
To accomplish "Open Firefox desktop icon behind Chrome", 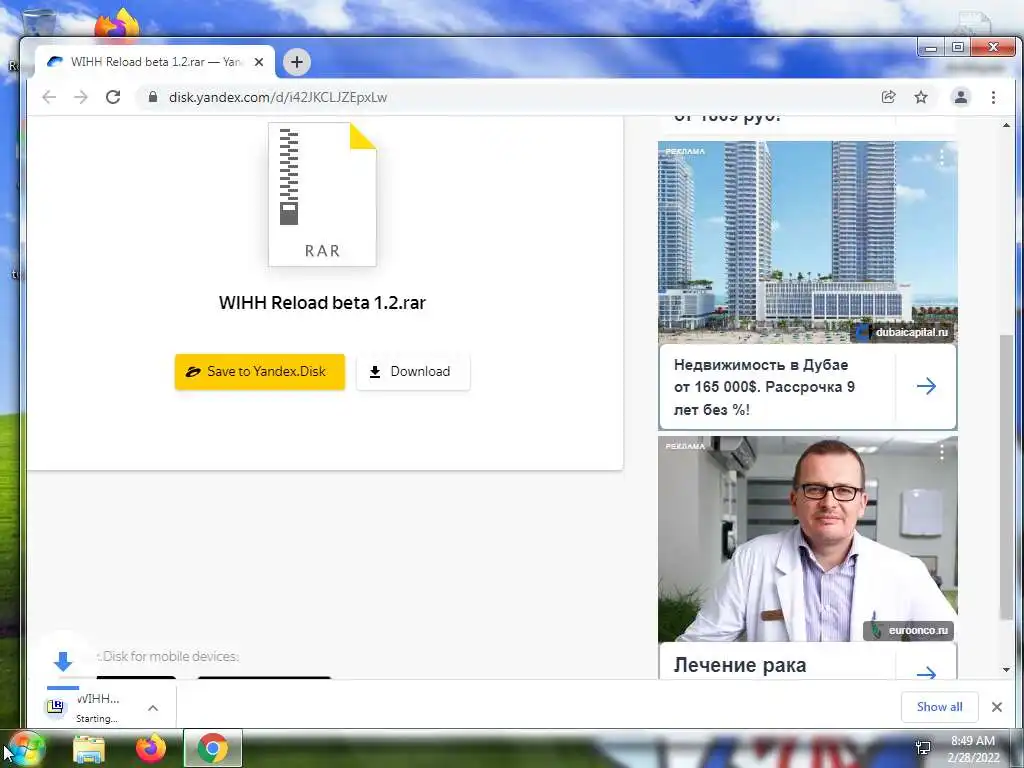I will (117, 25).
